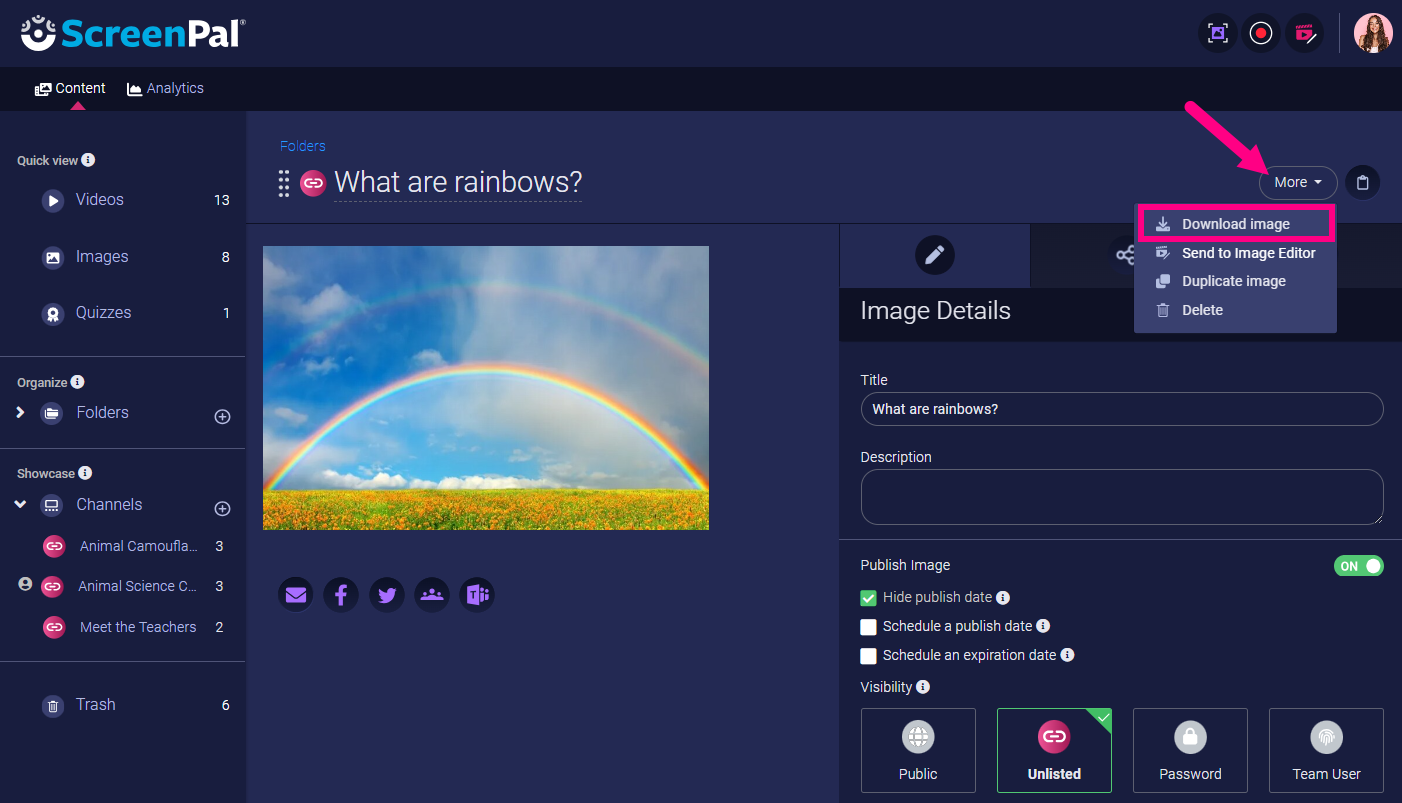Image resolution: width=1402 pixels, height=803 pixels.
Task: Share image to Twitter
Action: tap(387, 595)
